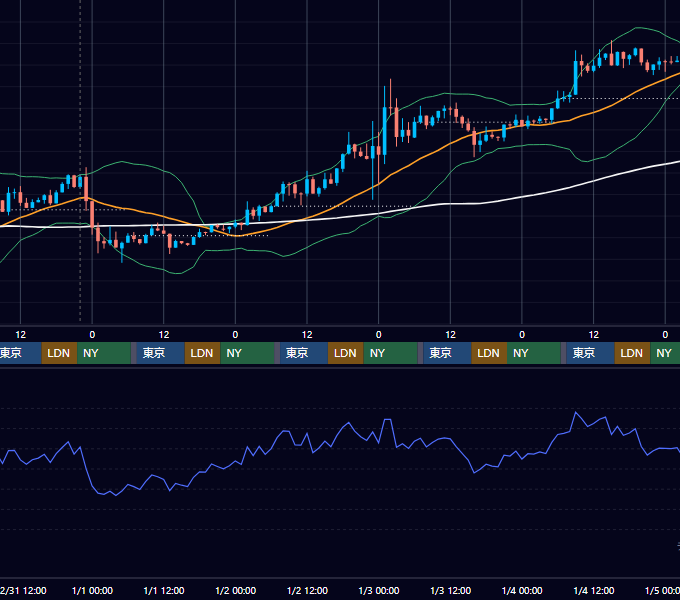Click the NY session block starting 1/3 00:00
680x600 pixels.
coord(390,353)
